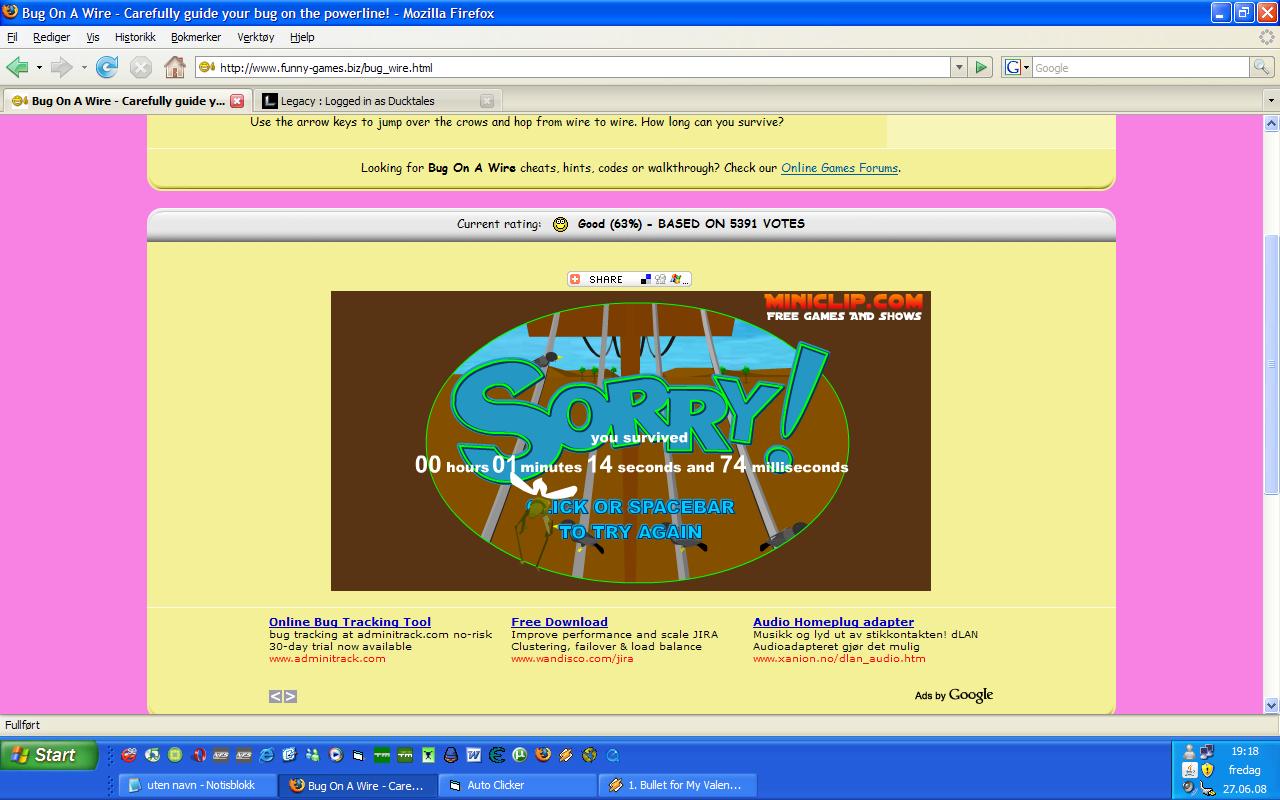This screenshot has width=1280, height=800.
Task: Click the page vertical scrollbar thumb
Action: (x=1272, y=365)
